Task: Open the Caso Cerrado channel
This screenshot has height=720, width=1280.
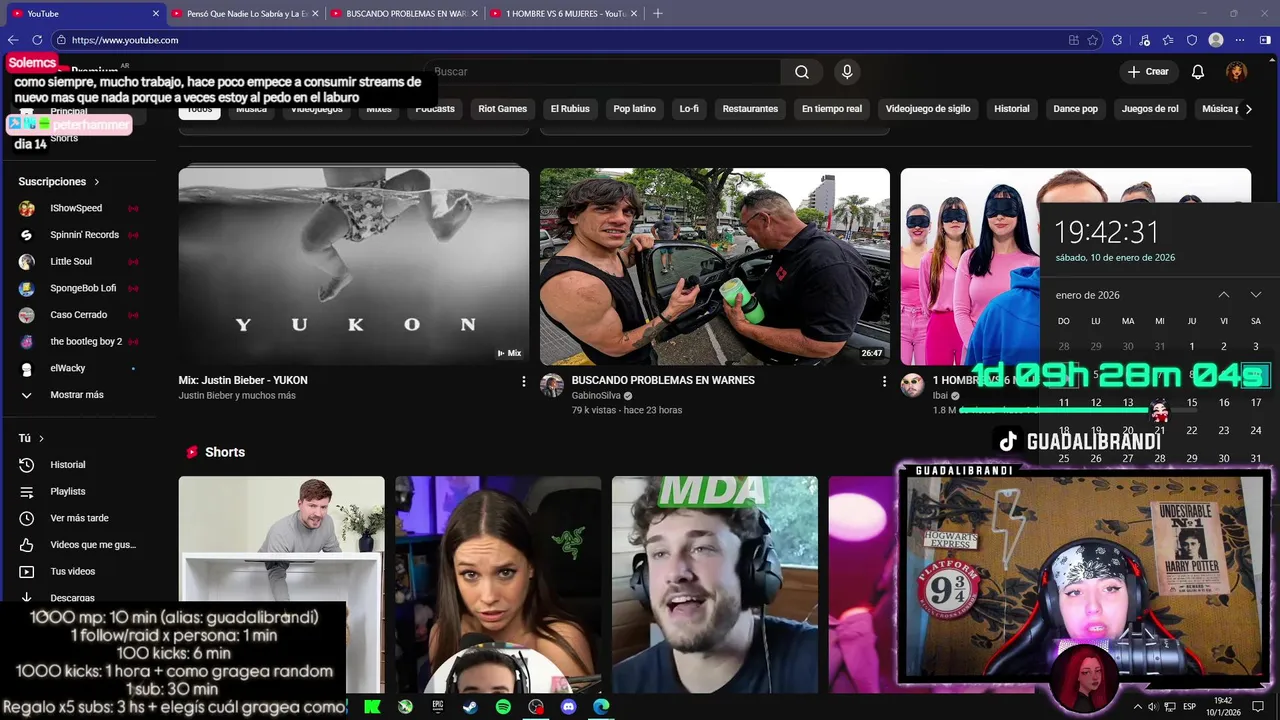Action: (77, 315)
